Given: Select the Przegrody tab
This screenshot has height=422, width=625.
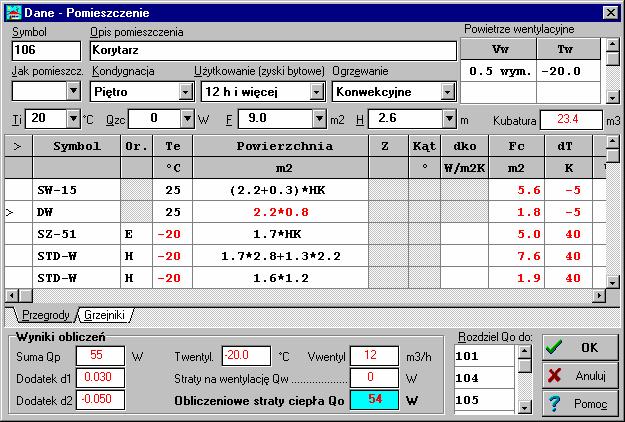Looking at the screenshot, I should click(x=45, y=315).
